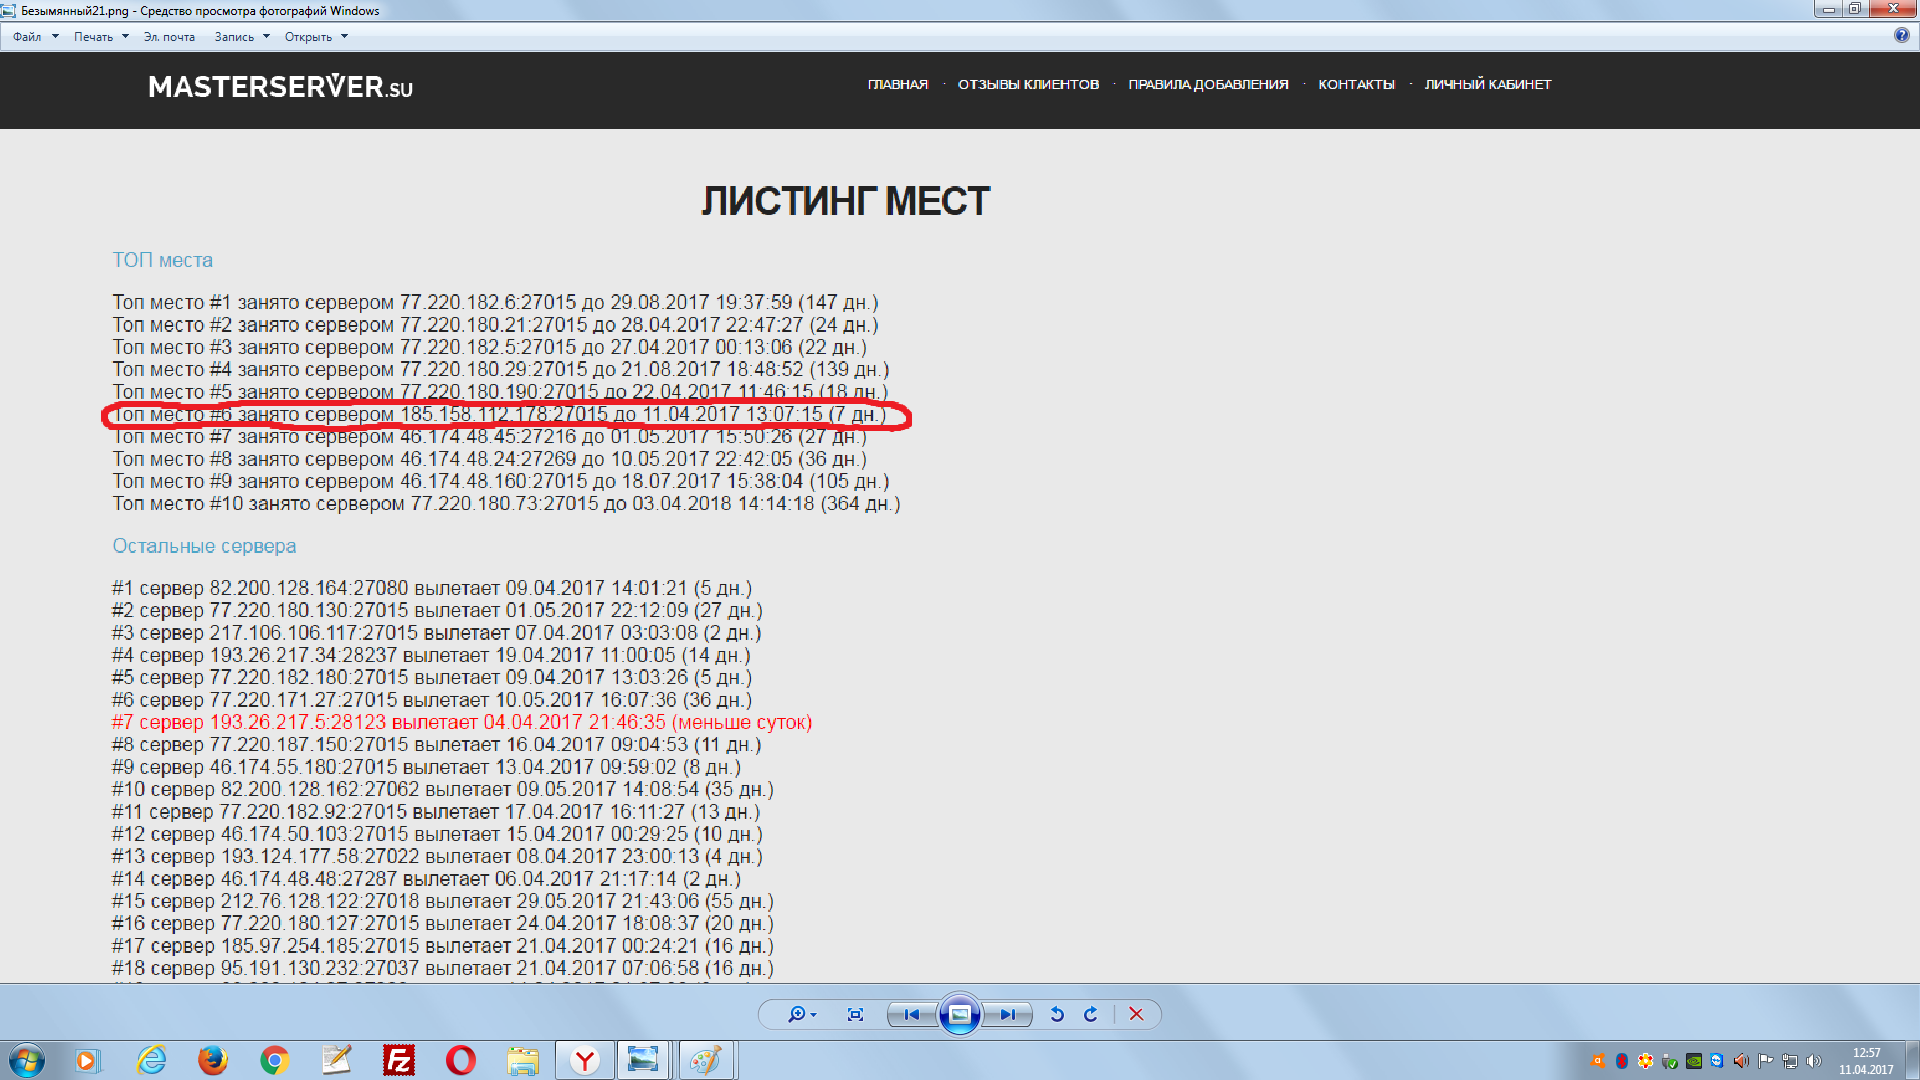
Task: Rotate image clockwise
Action: [1091, 1014]
